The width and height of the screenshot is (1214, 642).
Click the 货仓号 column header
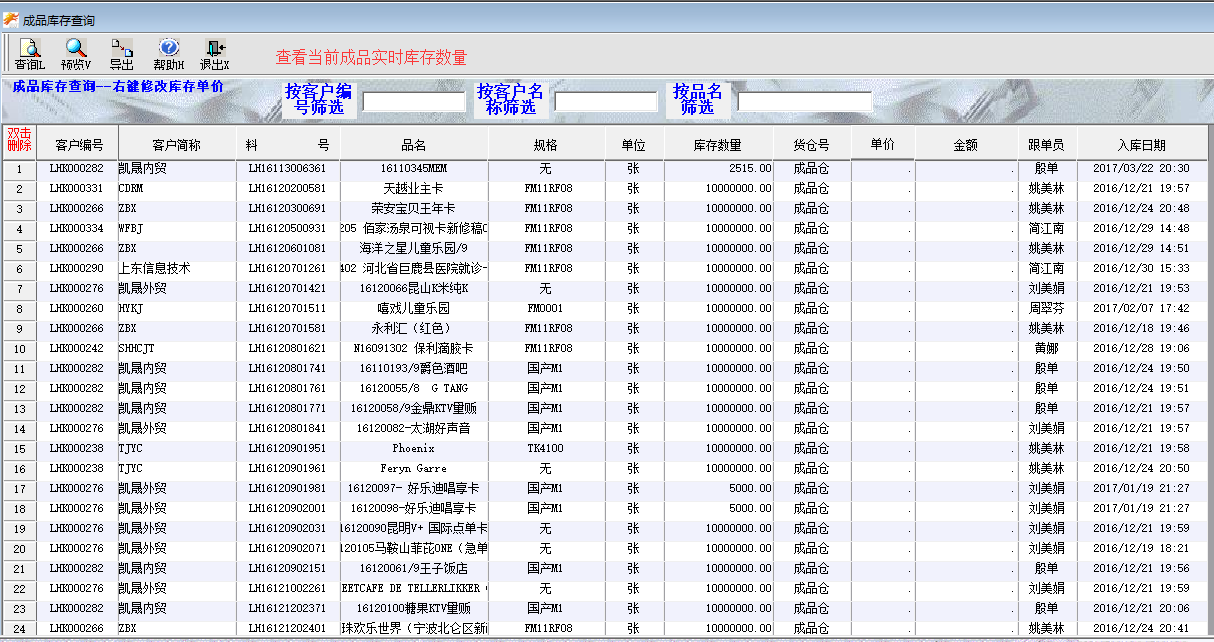click(811, 145)
